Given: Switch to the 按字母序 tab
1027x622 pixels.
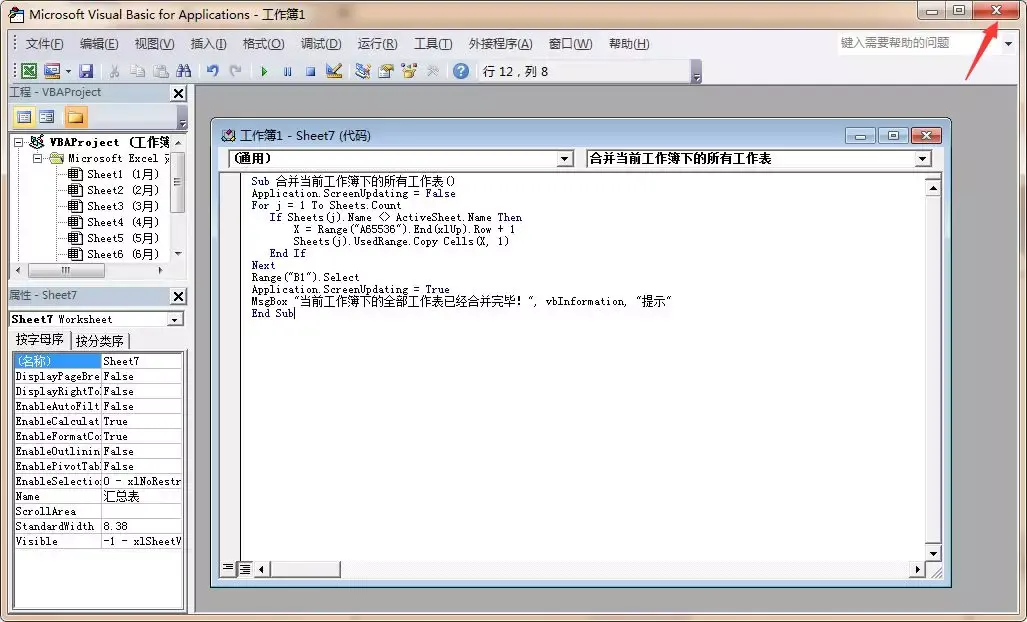Looking at the screenshot, I should (x=39, y=340).
